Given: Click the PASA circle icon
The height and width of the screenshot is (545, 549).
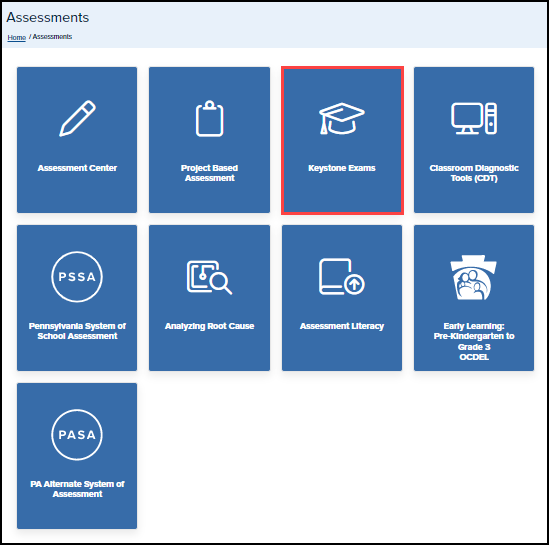Looking at the screenshot, I should 77,434.
